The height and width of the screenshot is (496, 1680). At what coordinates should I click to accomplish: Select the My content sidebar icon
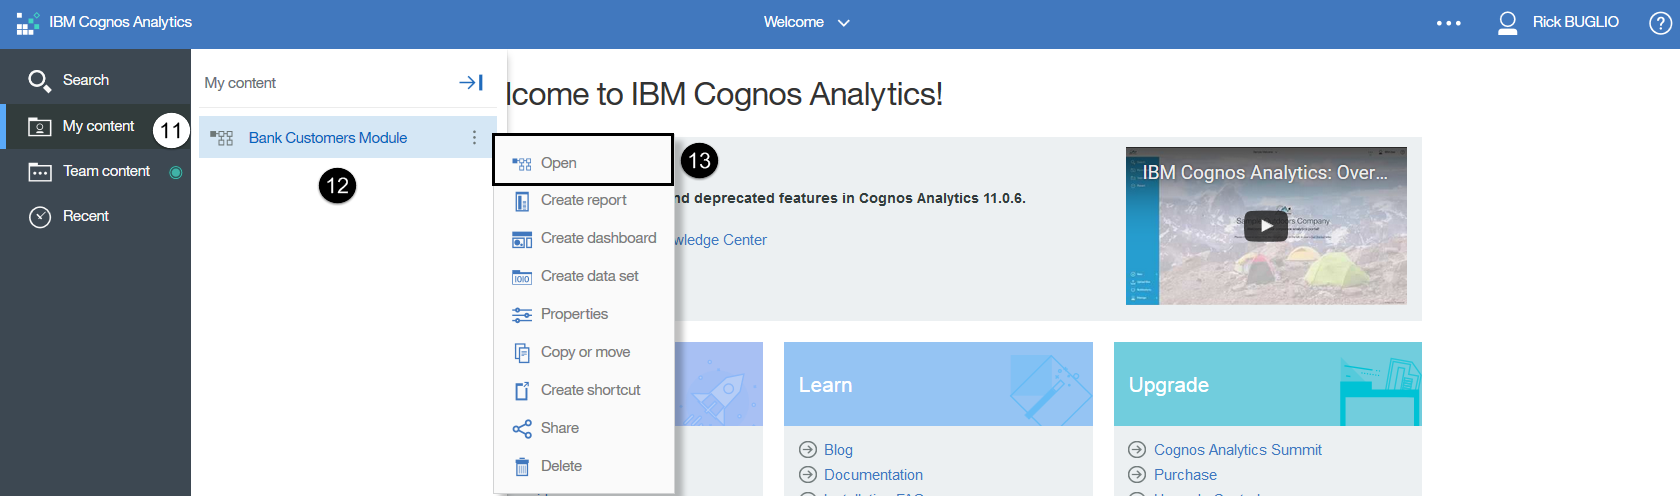click(39, 126)
